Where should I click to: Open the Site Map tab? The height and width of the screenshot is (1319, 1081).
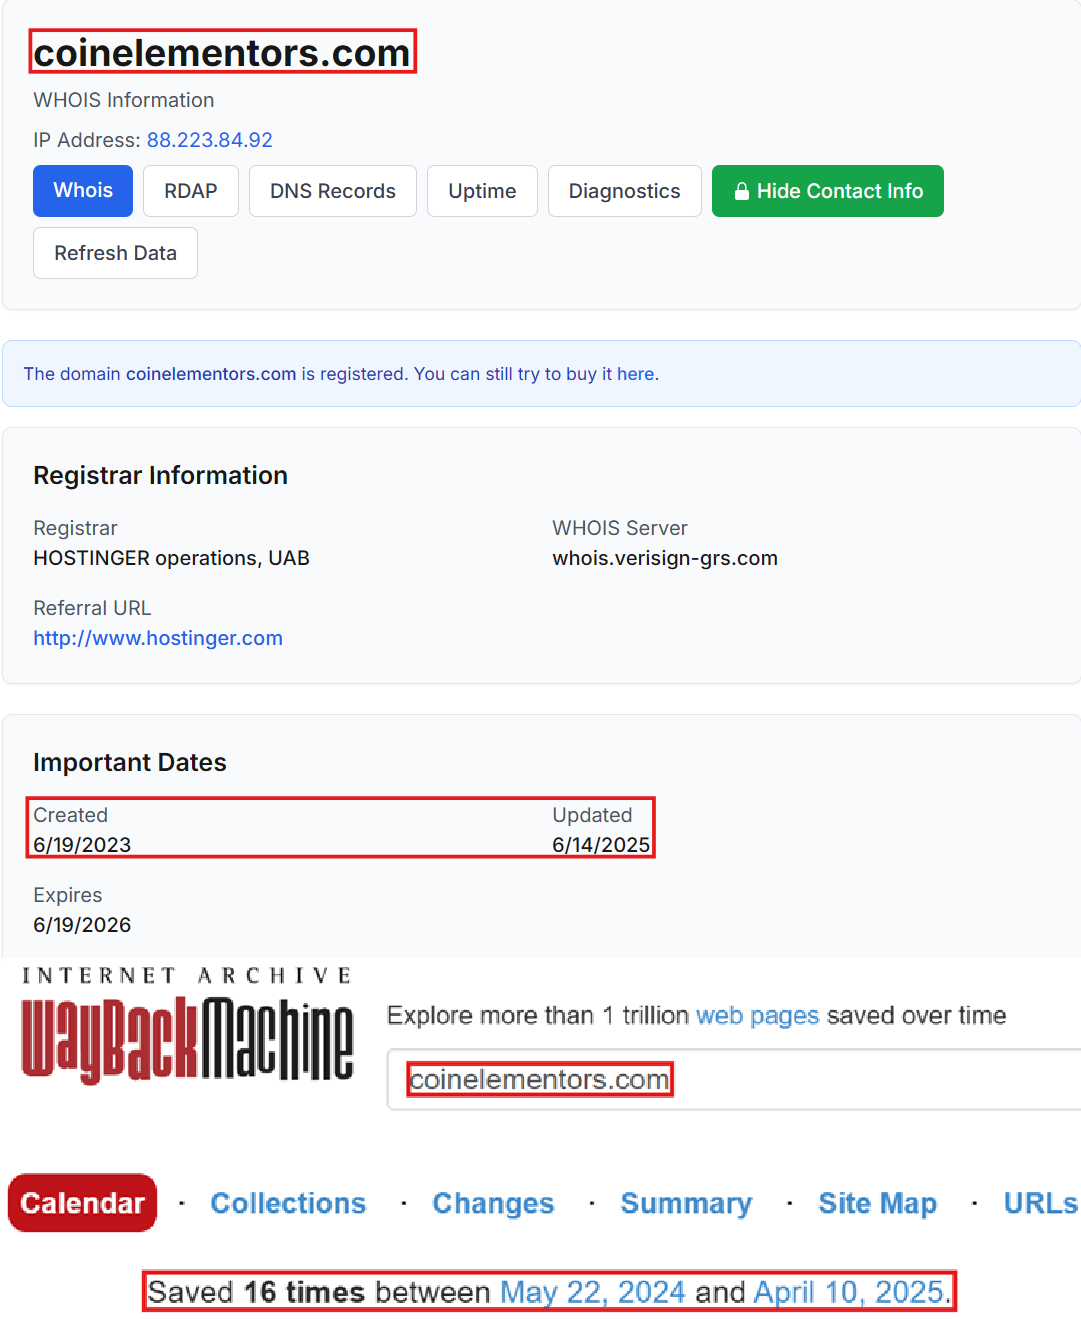click(x=877, y=1203)
